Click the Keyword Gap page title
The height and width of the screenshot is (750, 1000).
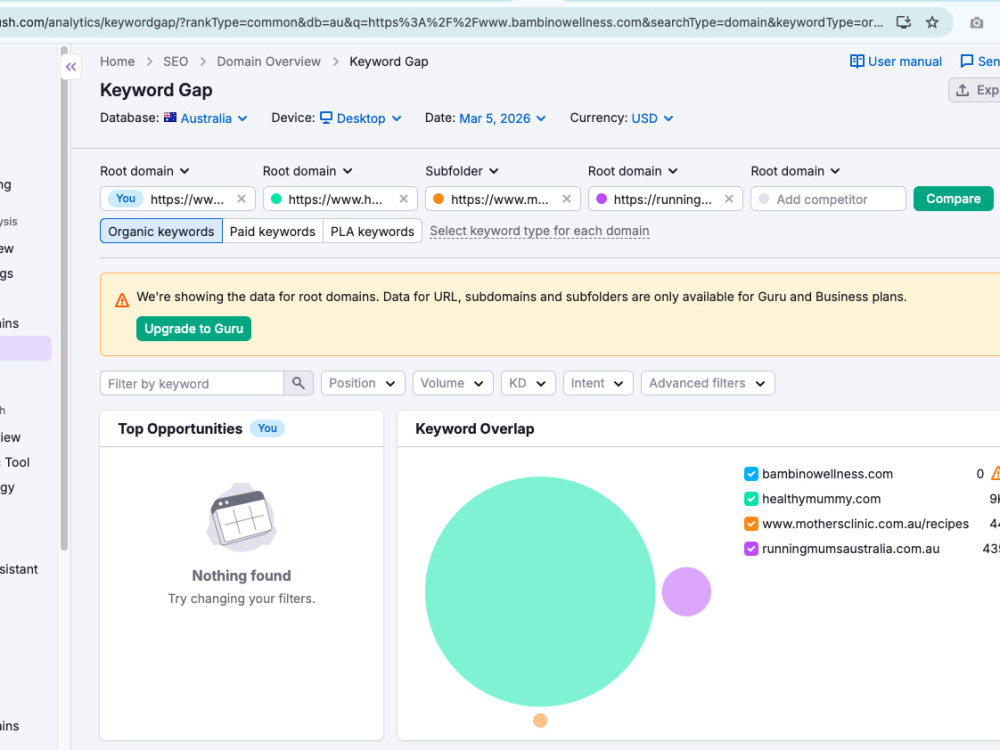point(156,90)
